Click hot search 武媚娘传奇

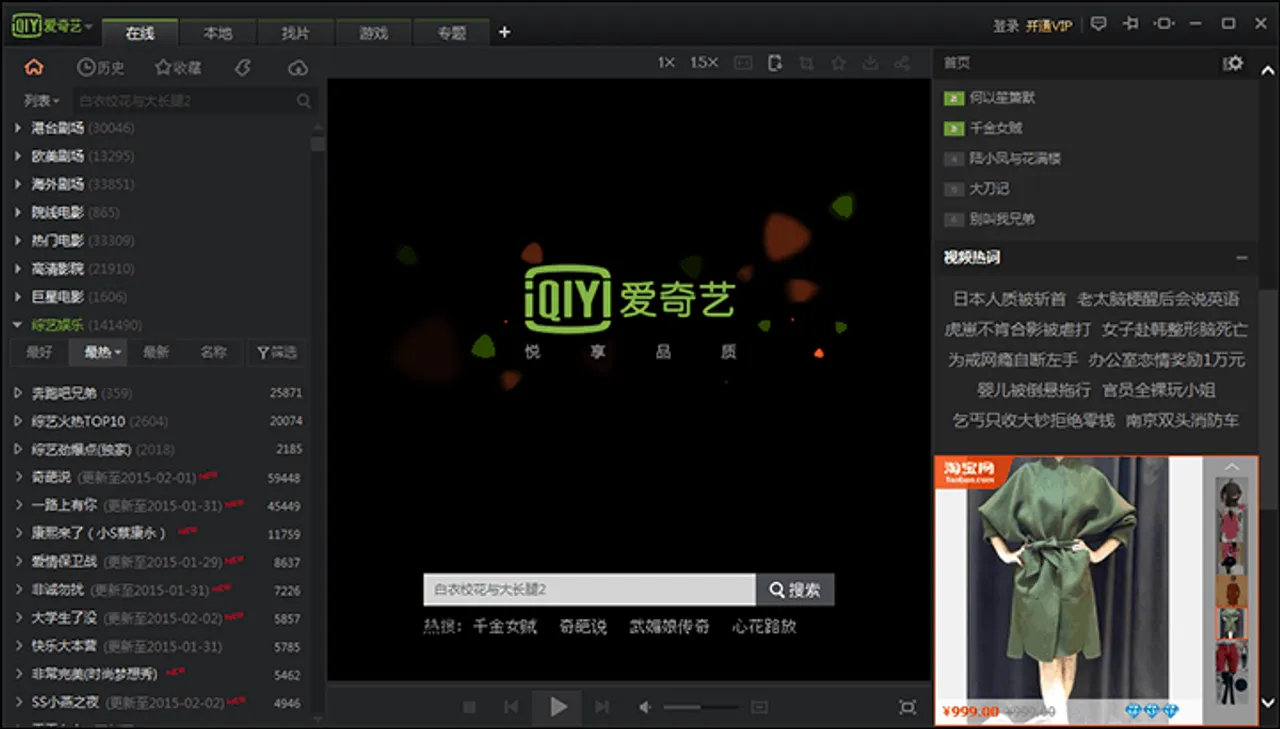click(x=669, y=627)
